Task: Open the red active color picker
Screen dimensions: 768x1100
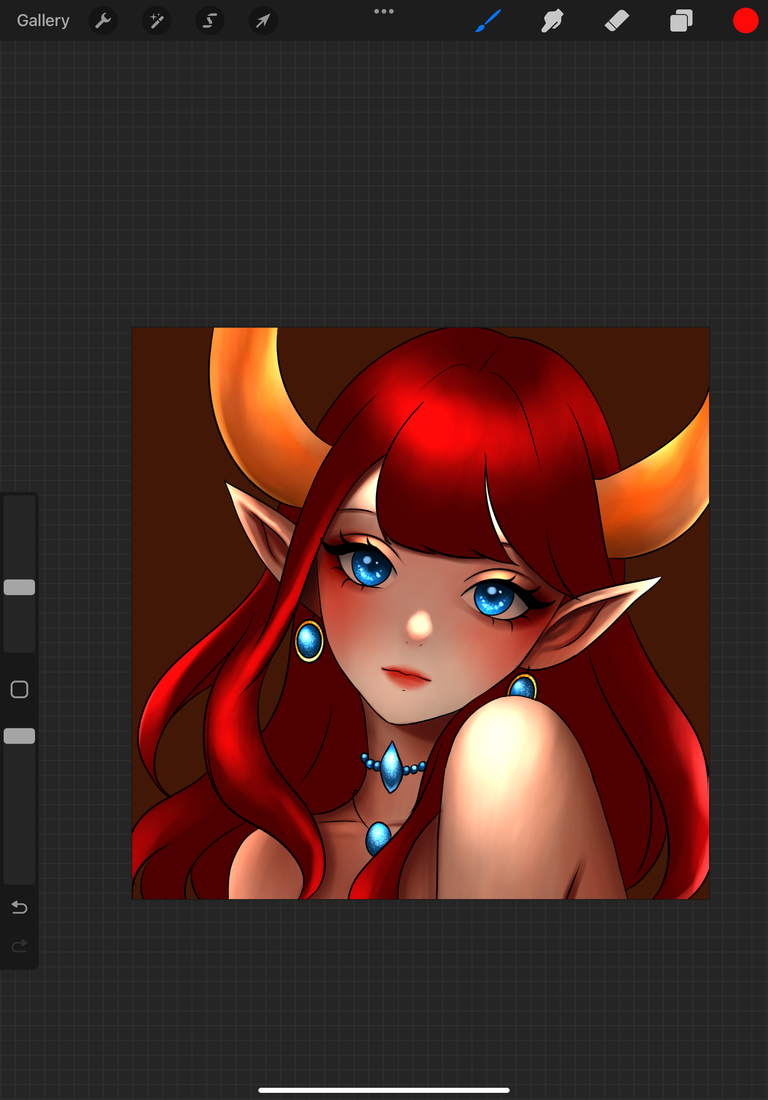Action: tap(746, 20)
